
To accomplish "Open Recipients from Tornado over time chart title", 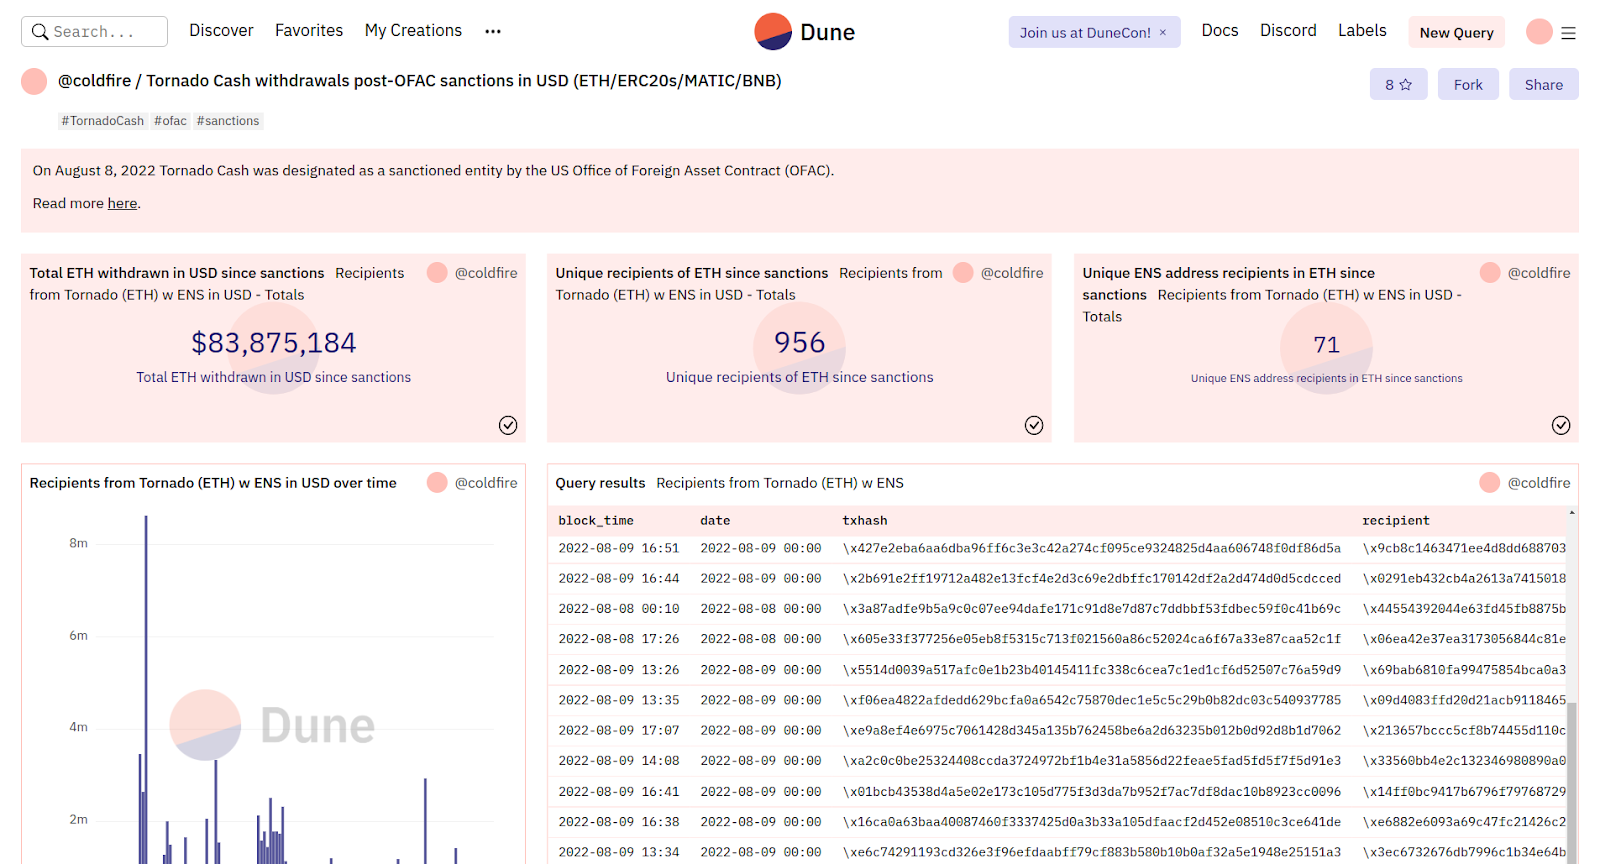I will tap(213, 483).
